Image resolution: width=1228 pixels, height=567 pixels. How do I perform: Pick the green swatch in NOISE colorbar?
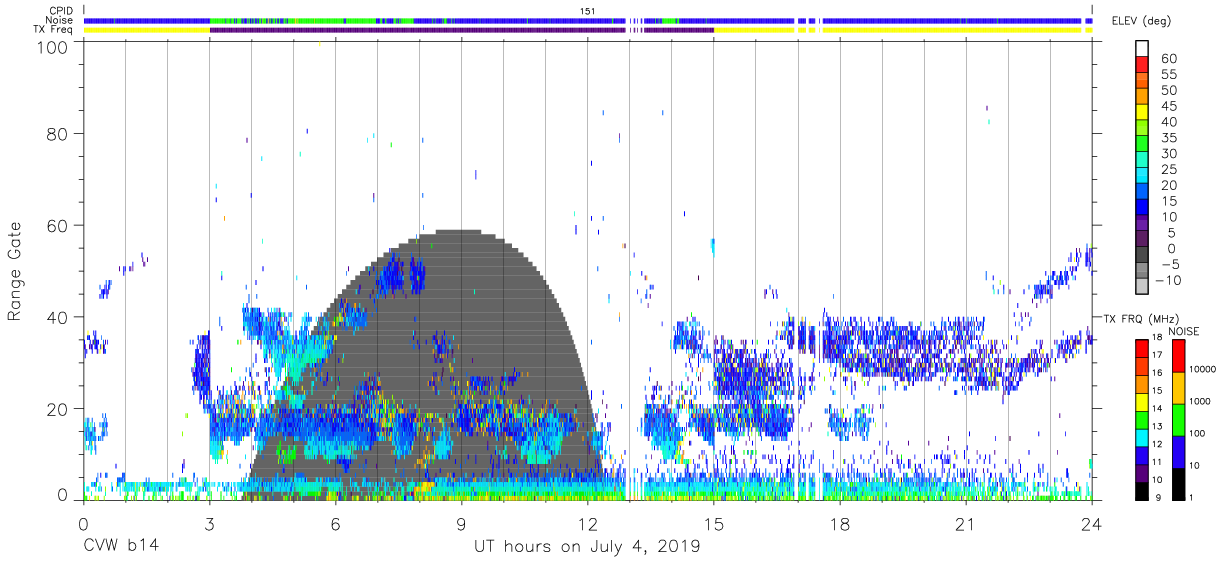click(1178, 419)
